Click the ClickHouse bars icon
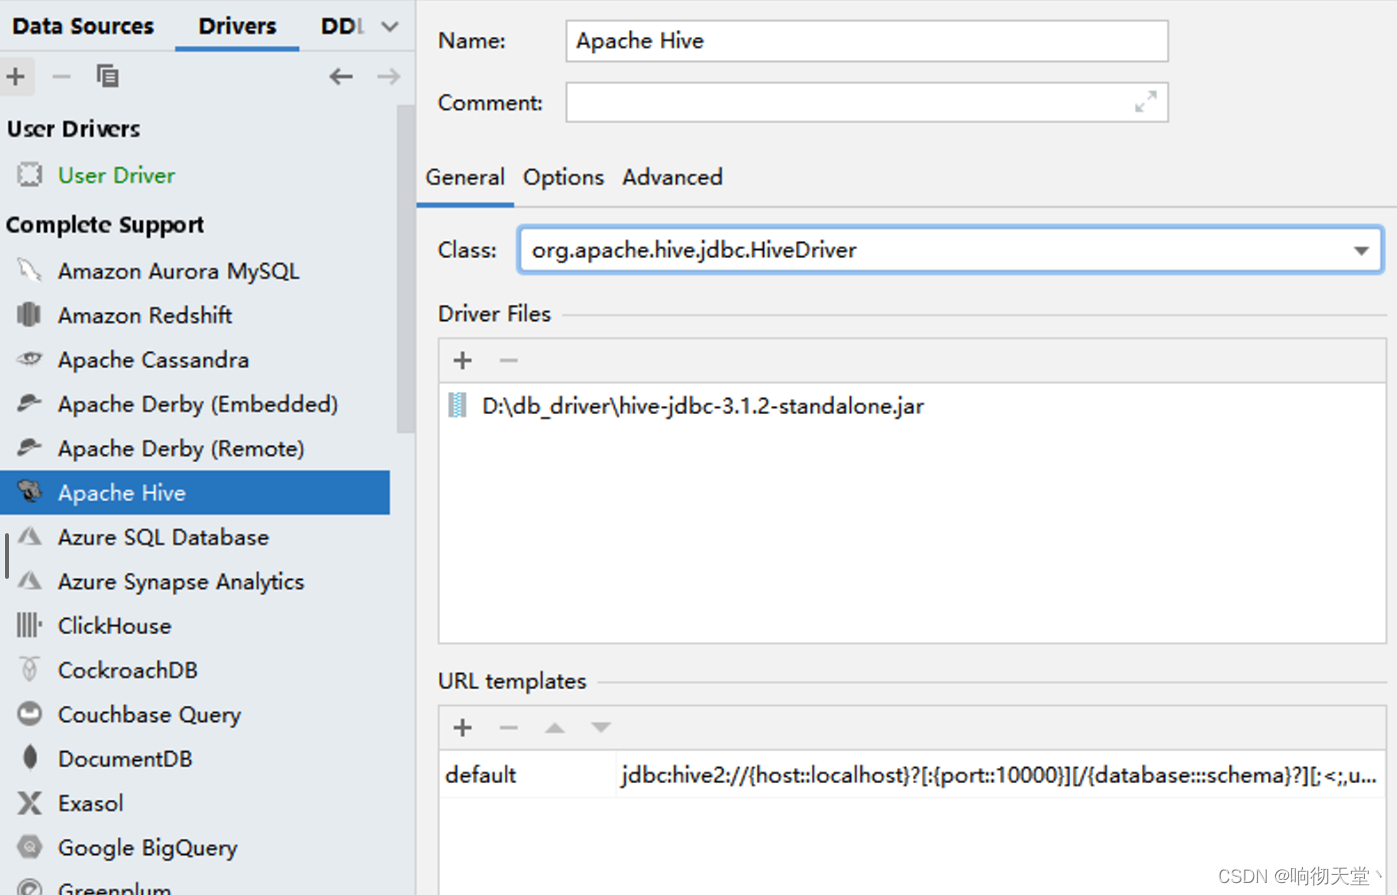Viewport: 1397px width, 895px height. [30, 625]
